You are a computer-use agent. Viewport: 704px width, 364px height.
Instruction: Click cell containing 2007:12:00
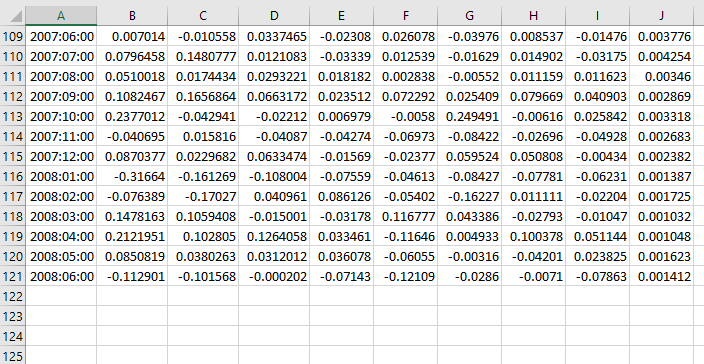click(61, 156)
